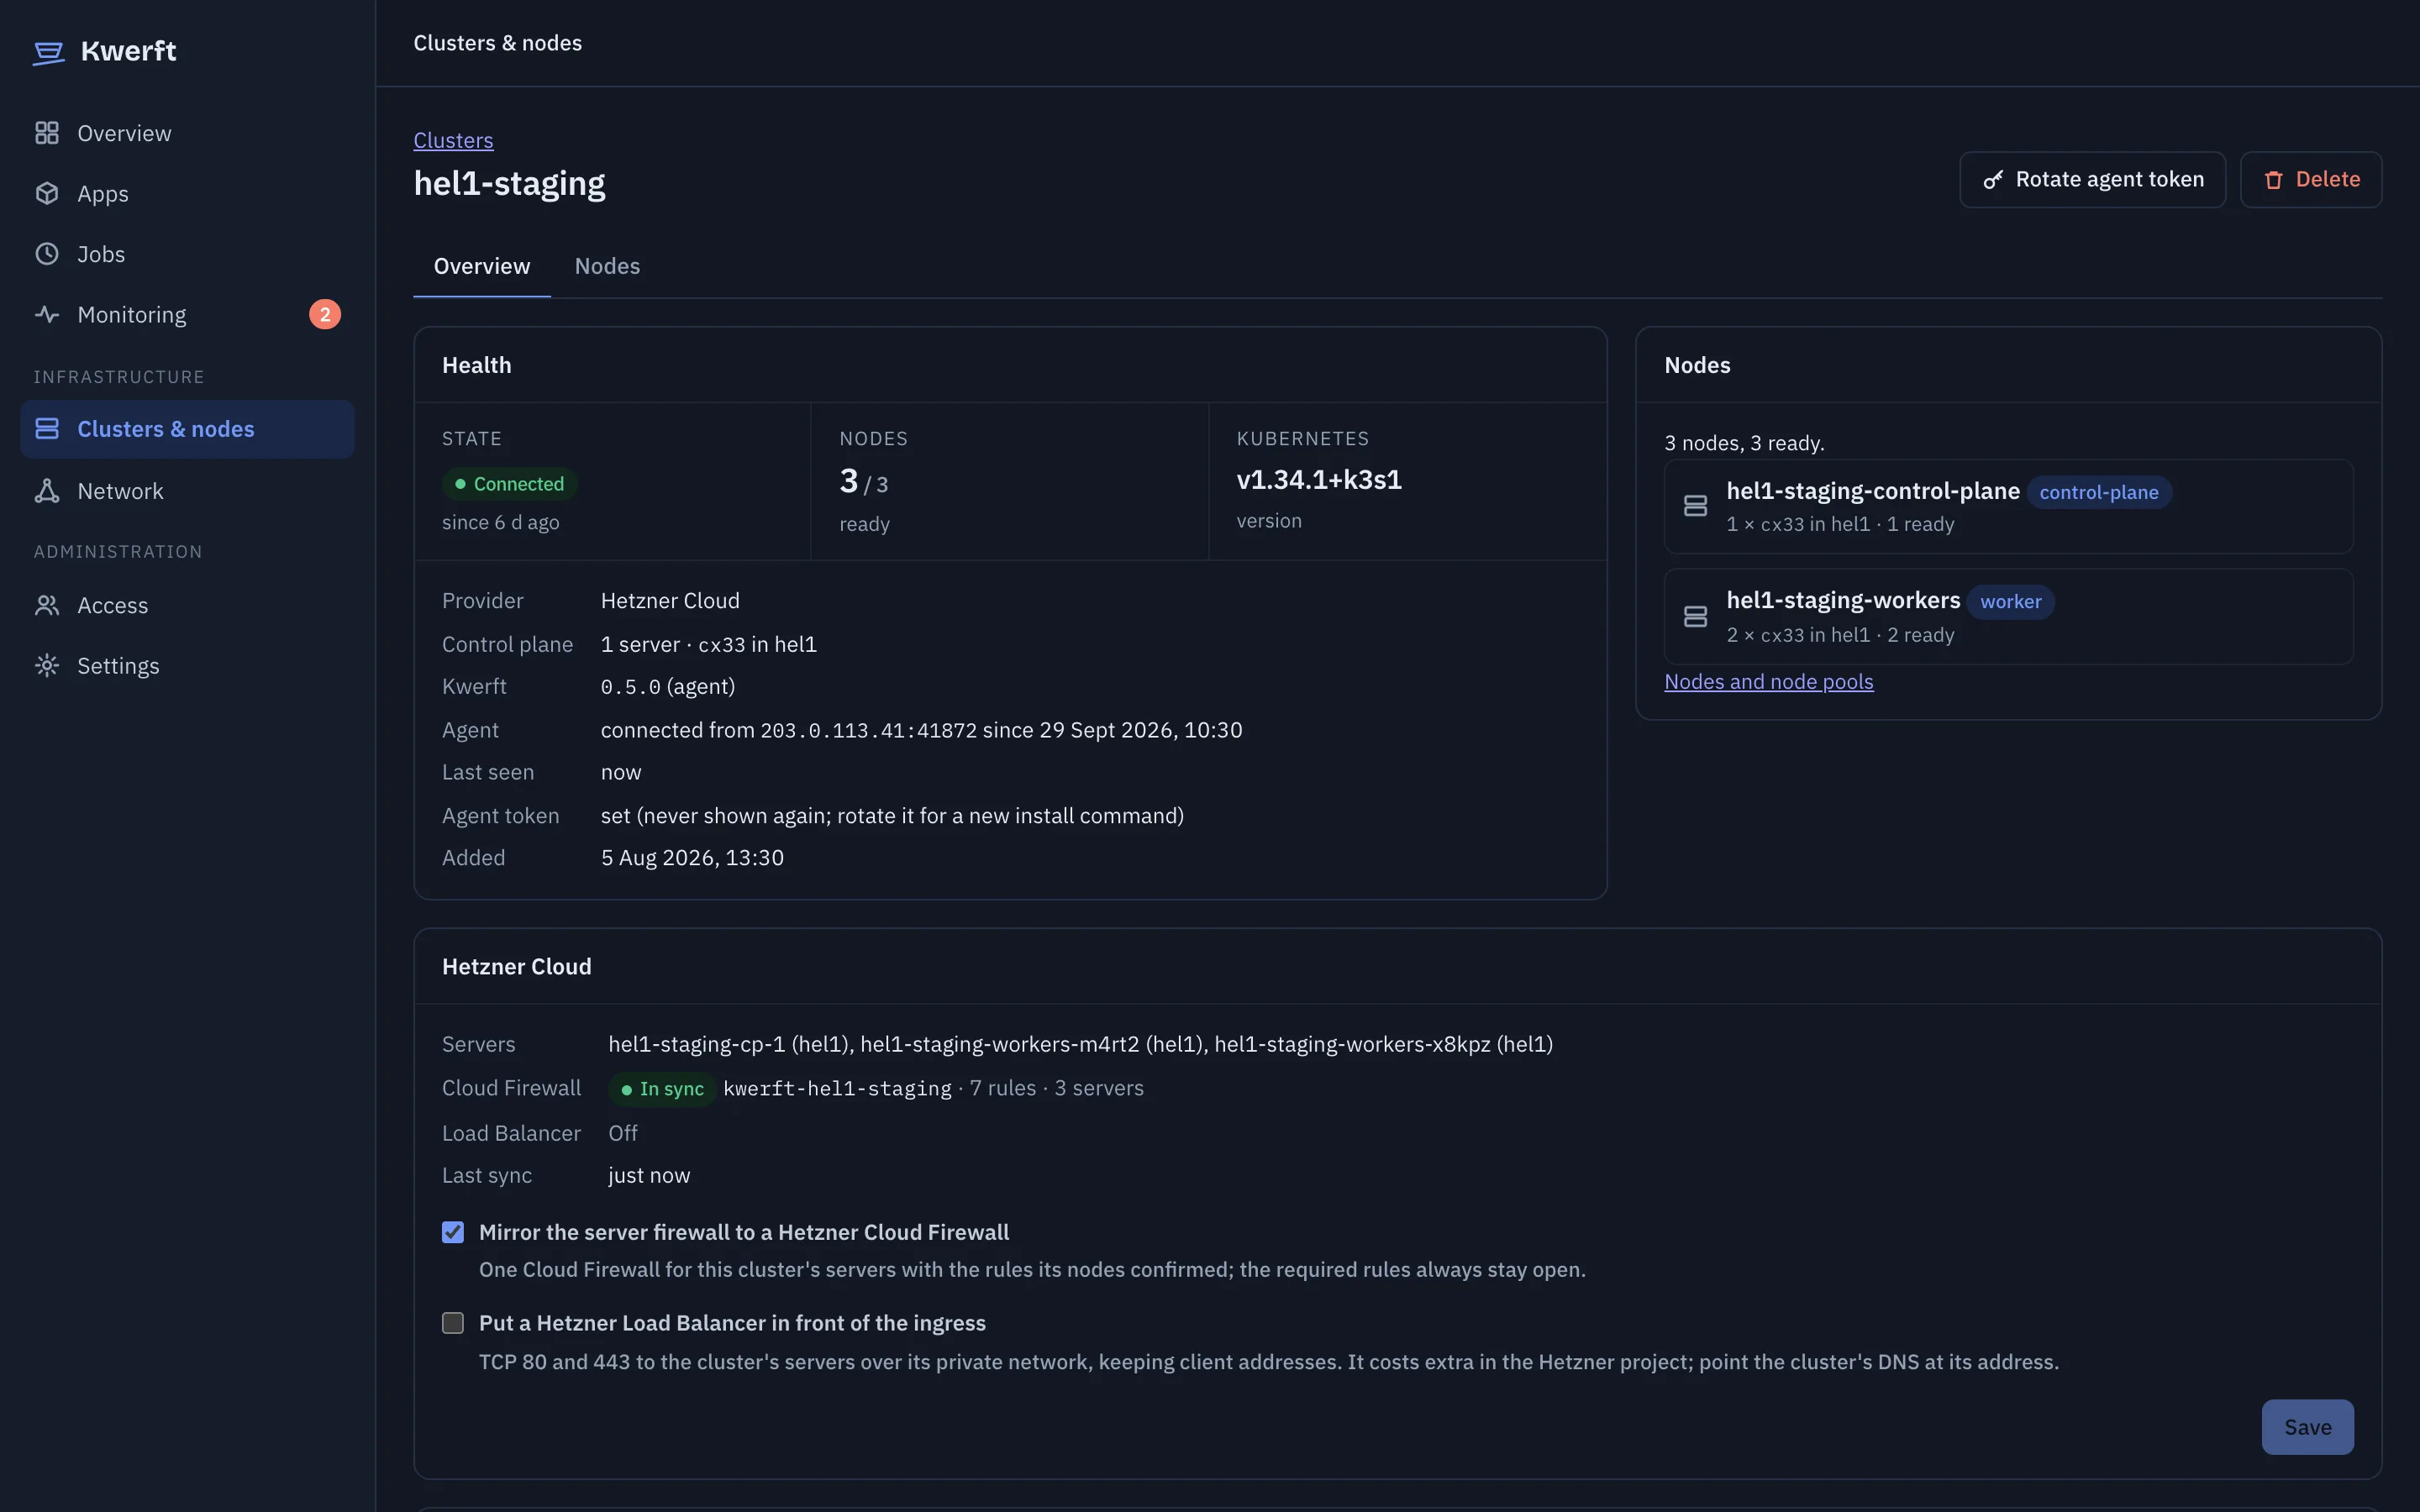Click the 'since 6 d ago' text

click(500, 523)
